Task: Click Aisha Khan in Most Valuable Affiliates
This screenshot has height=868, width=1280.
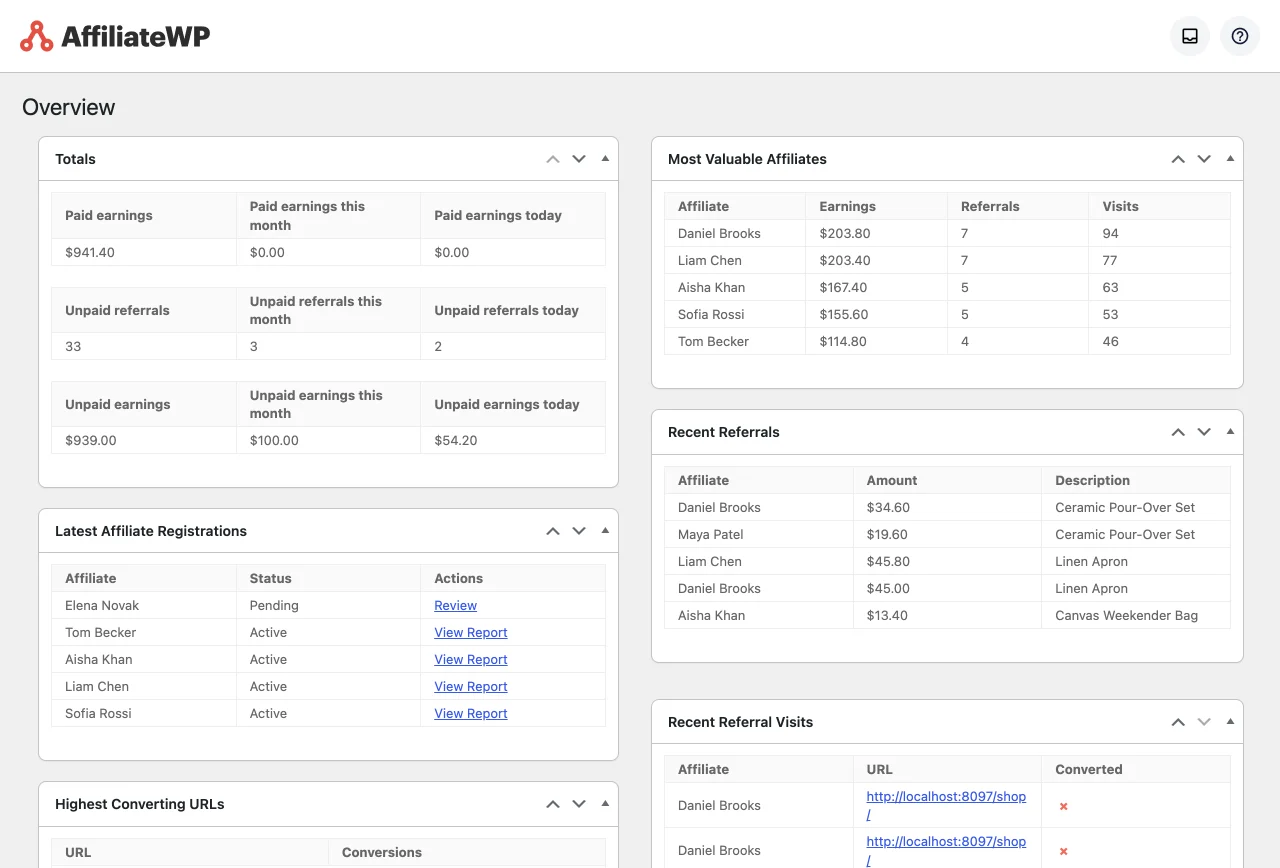Action: (711, 287)
